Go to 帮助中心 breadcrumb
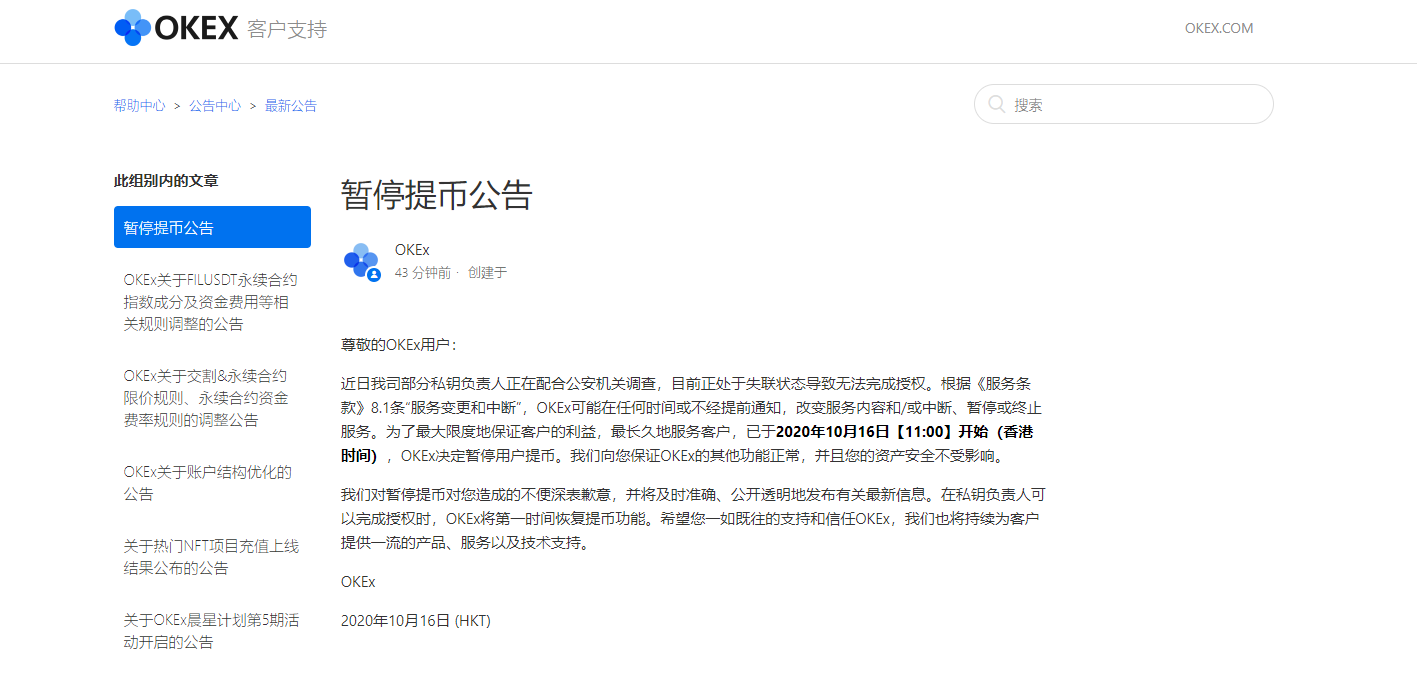Image resolution: width=1417 pixels, height=684 pixels. [x=140, y=105]
